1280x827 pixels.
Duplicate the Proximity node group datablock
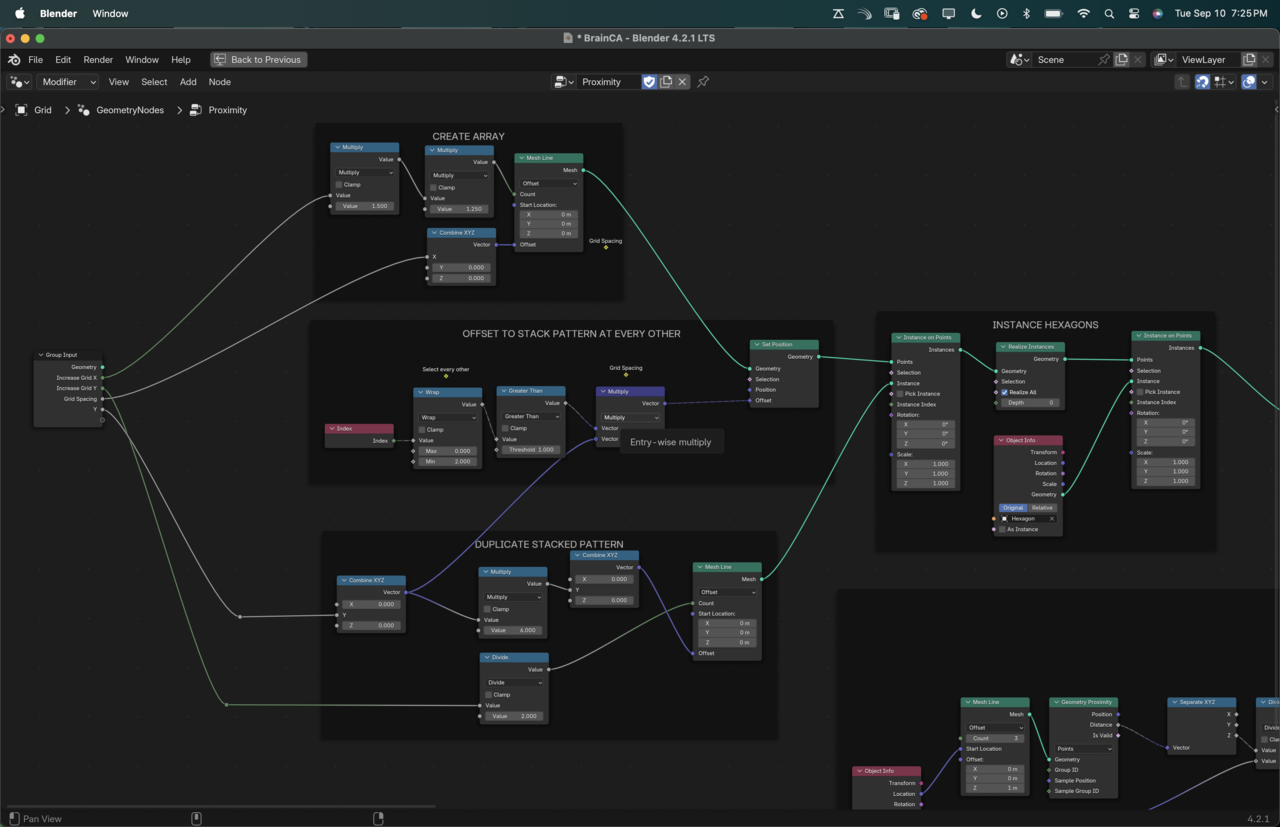666,82
